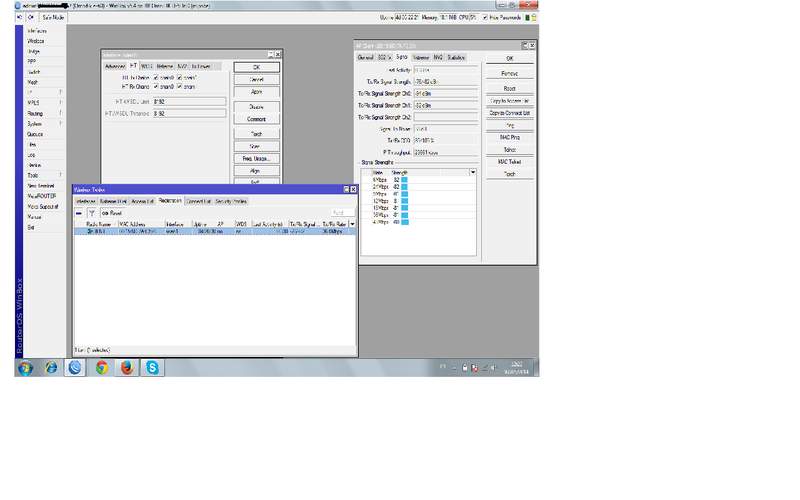Open New Terminal from the sidebar
The height and width of the screenshot is (500, 800).
pyautogui.click(x=41, y=186)
